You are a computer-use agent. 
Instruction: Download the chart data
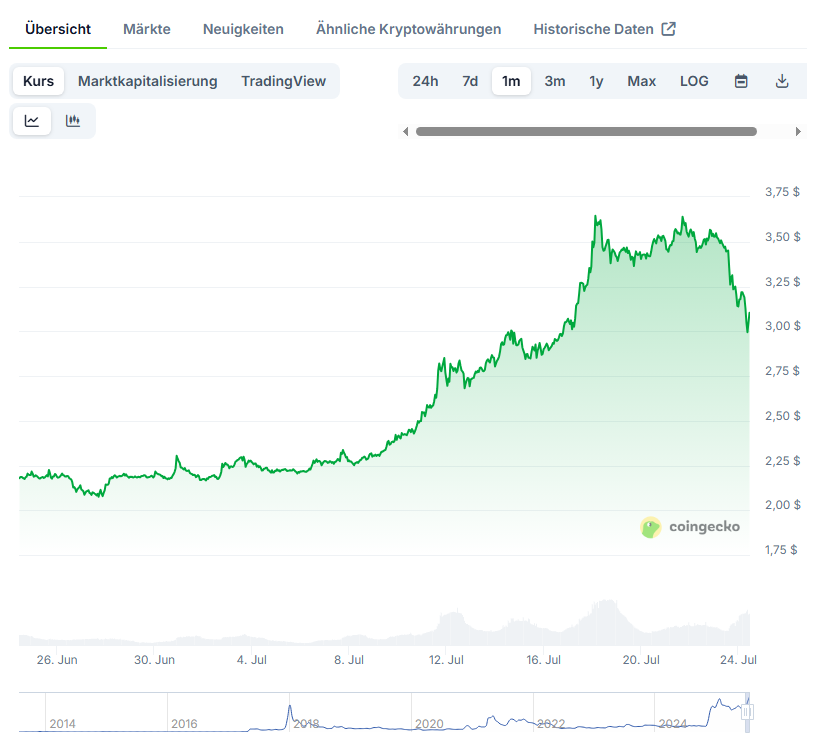pyautogui.click(x=782, y=81)
